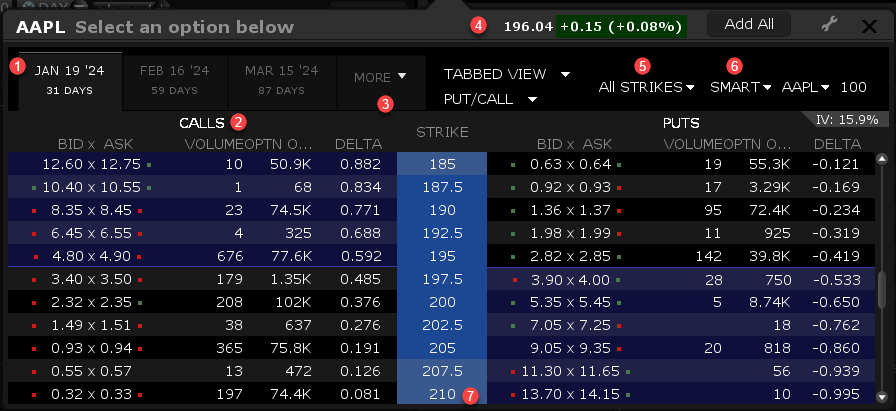Click the PUTS section heading
This screenshot has width=896, height=411.
click(681, 123)
